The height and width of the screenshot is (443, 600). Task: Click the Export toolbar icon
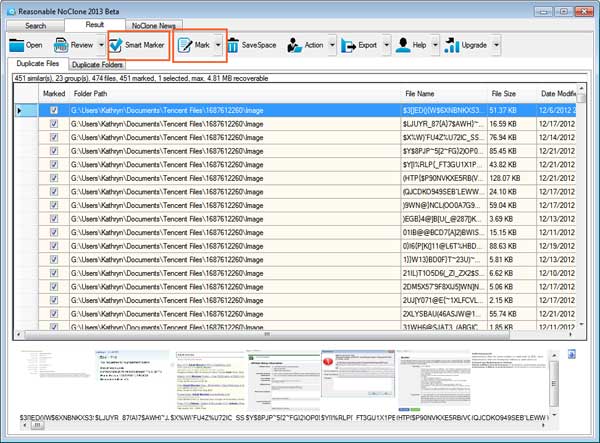click(x=349, y=45)
